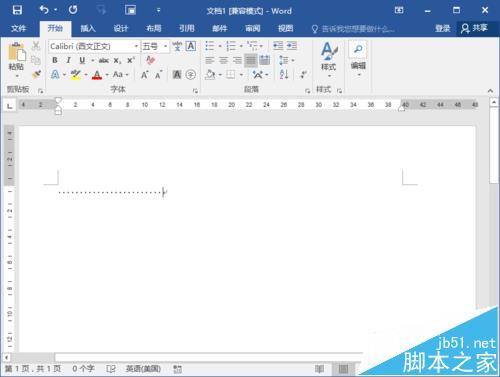Switch to the Design tab
500x377 pixels.
click(121, 28)
